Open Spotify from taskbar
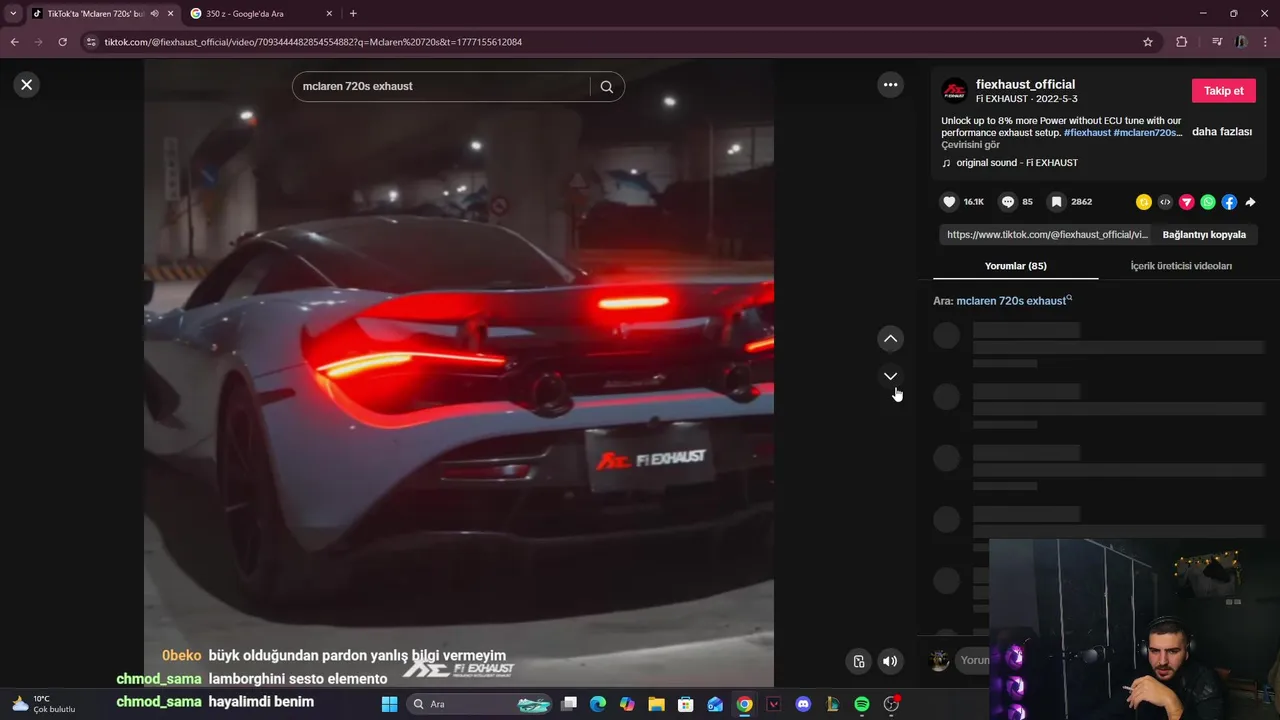The width and height of the screenshot is (1280, 720). 861,704
